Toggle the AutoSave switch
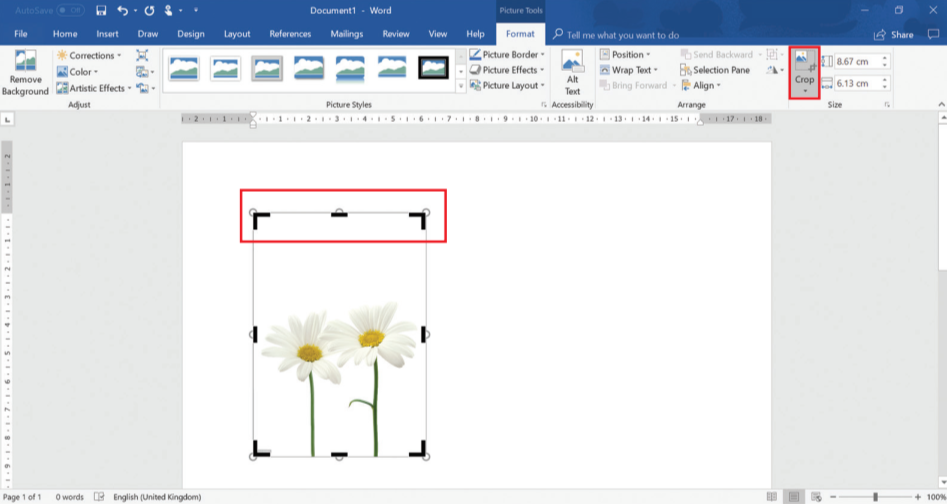Screen dimensions: 947x504 tap(70, 10)
